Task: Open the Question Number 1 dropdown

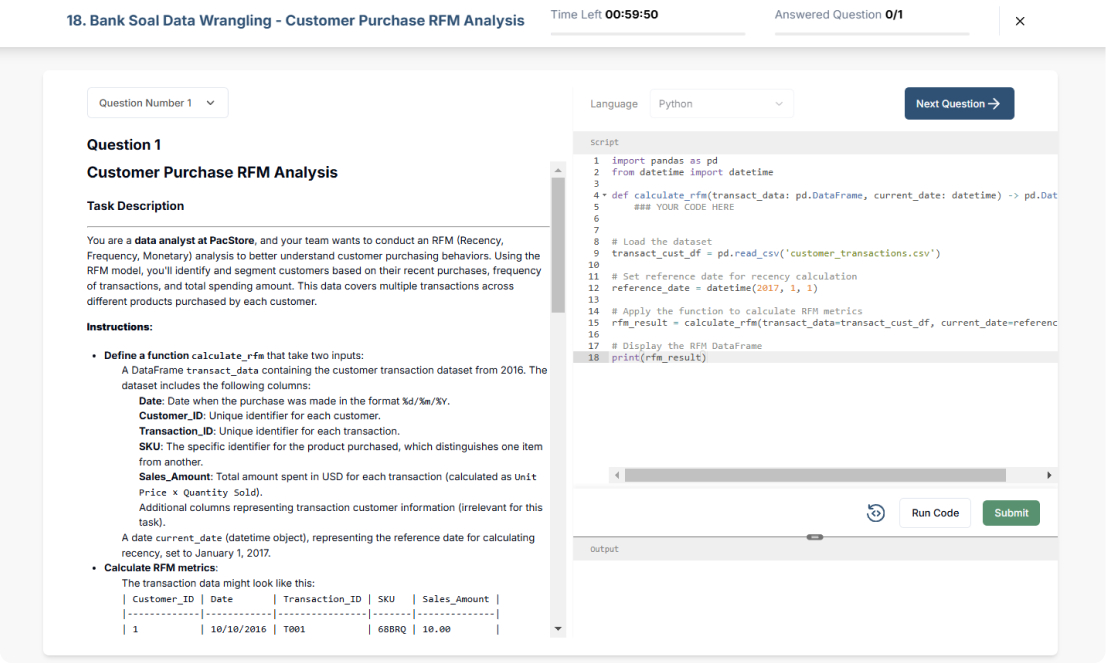Action: click(x=157, y=103)
